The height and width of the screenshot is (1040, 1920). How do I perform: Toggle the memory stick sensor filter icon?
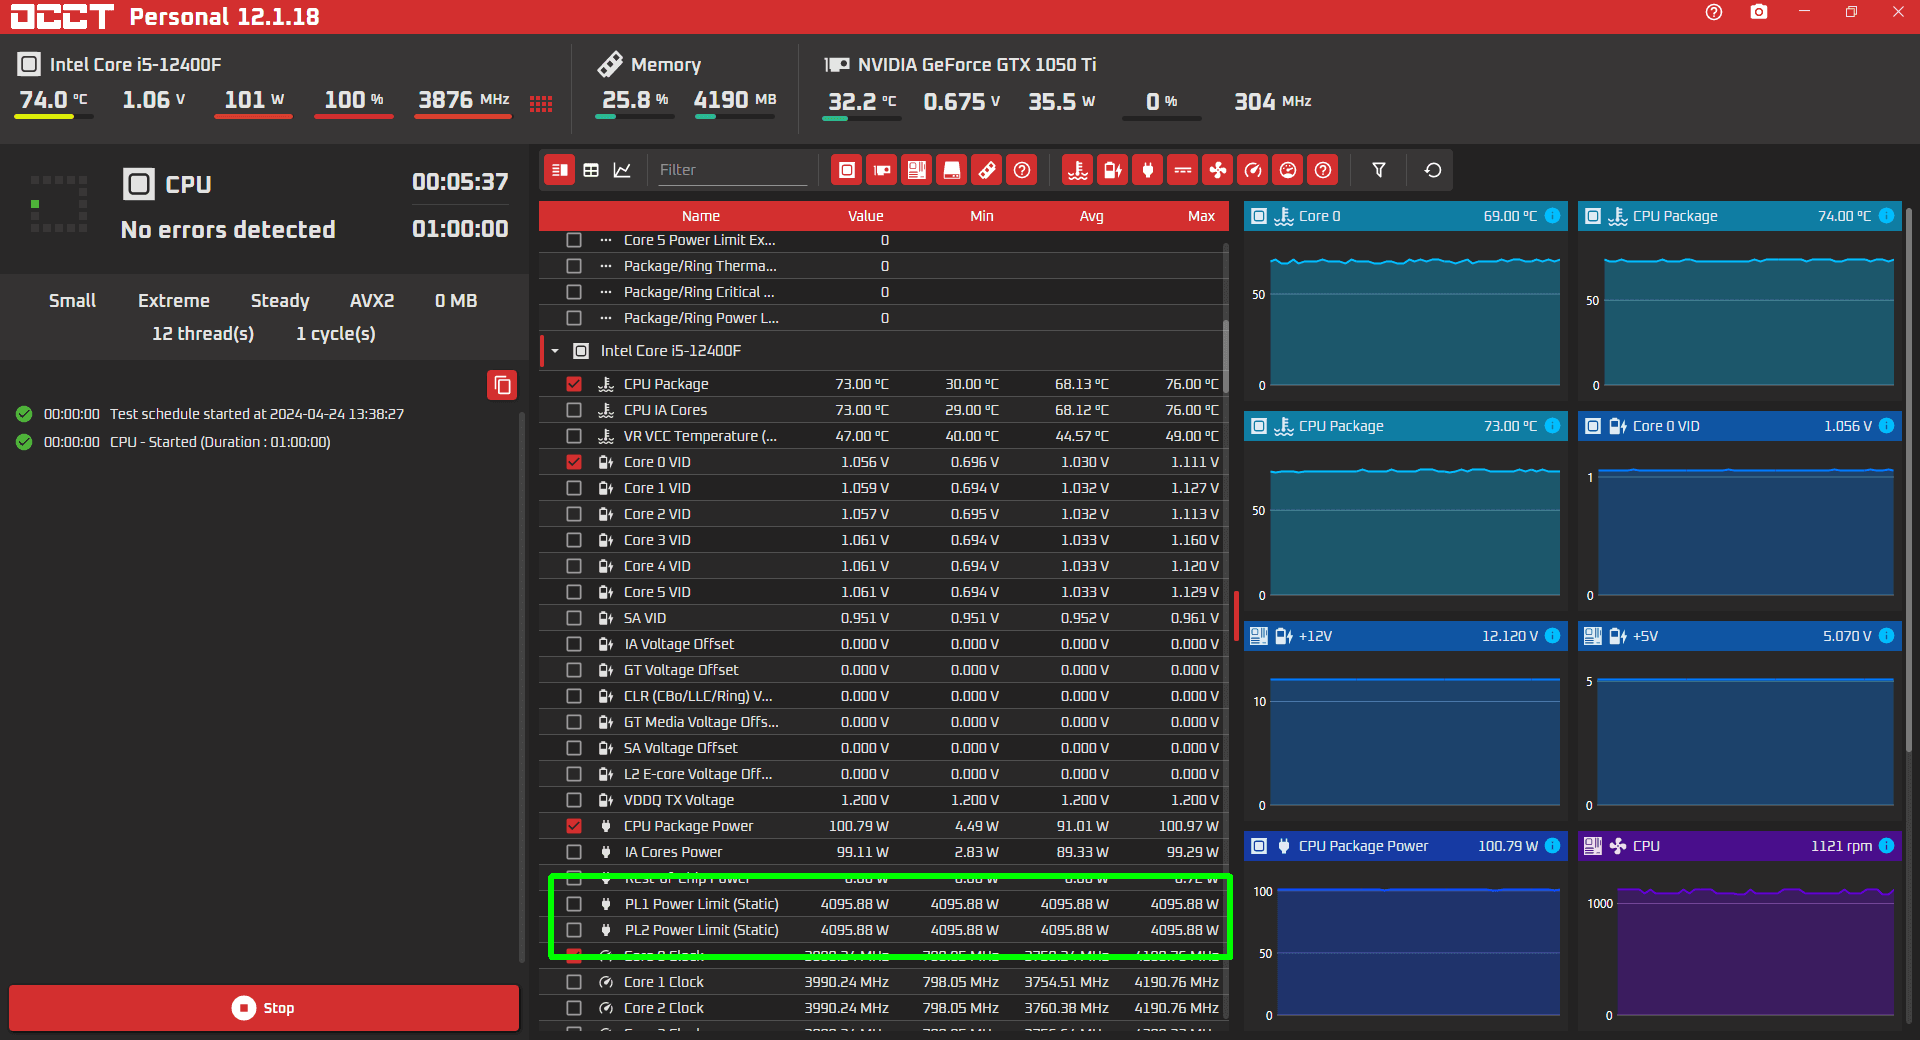[987, 170]
